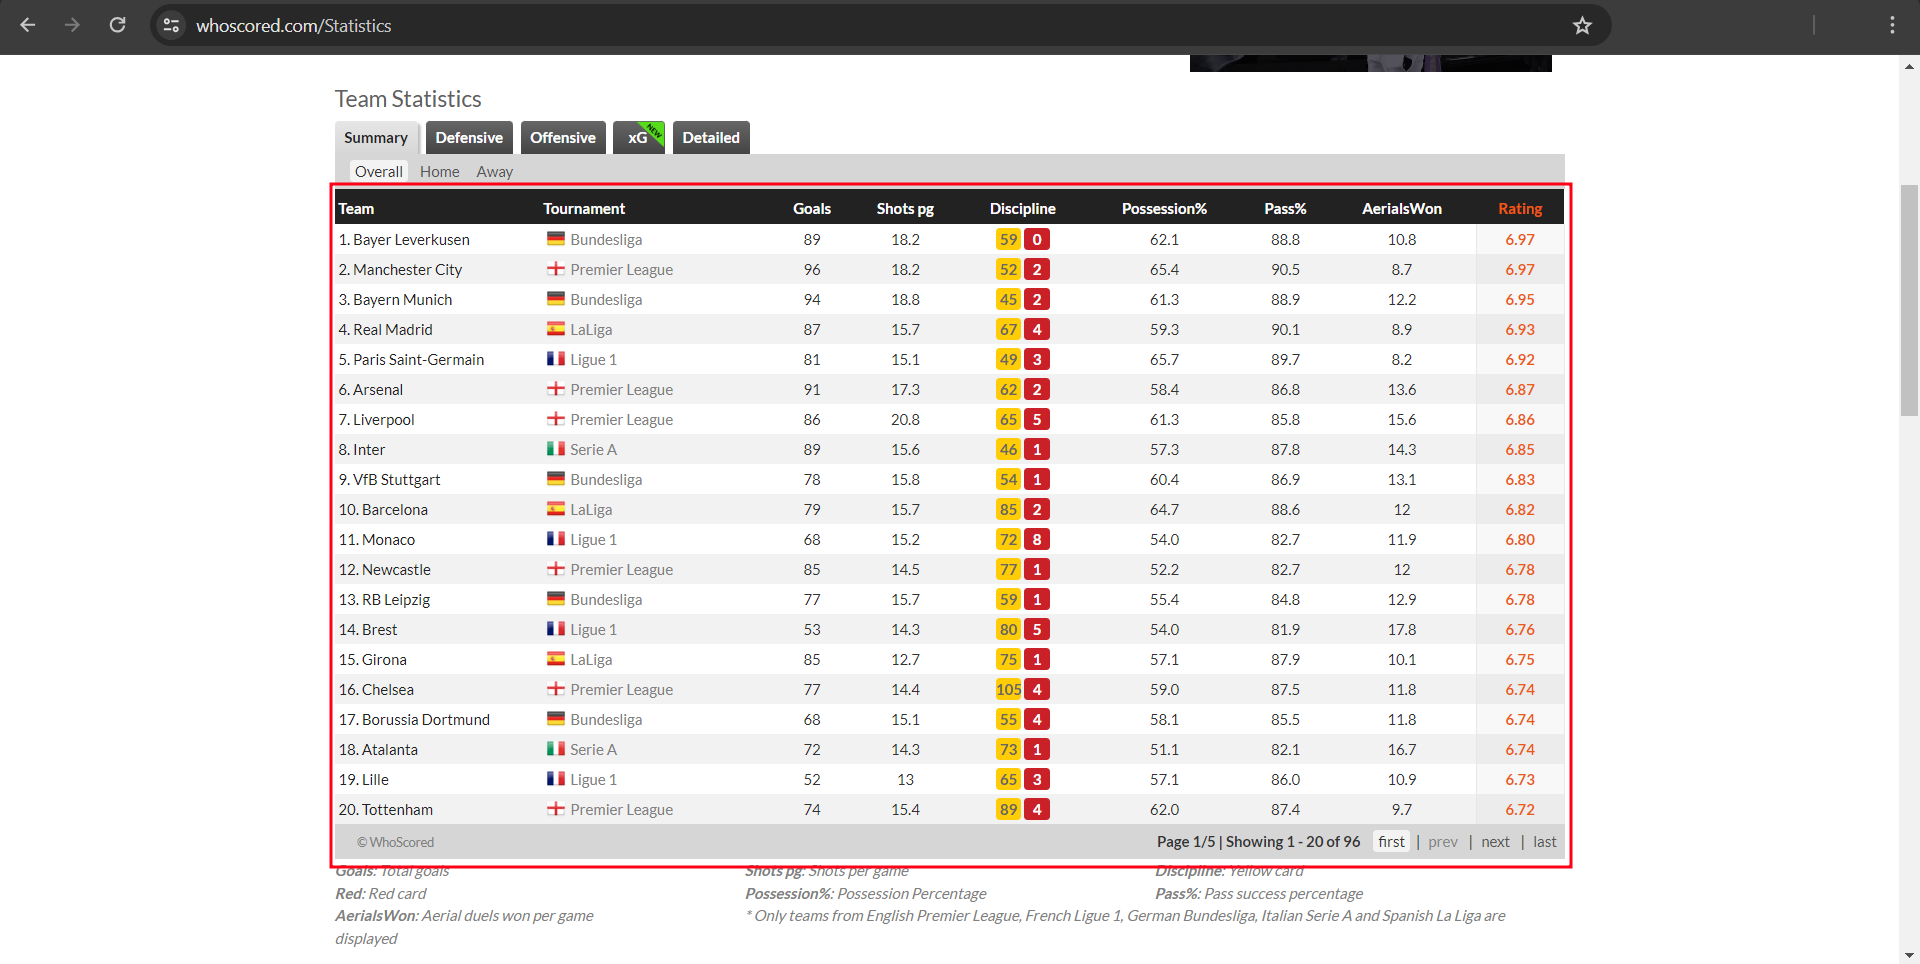Click Spain flag icon in Barcelona row
1920x964 pixels.
[x=556, y=509]
